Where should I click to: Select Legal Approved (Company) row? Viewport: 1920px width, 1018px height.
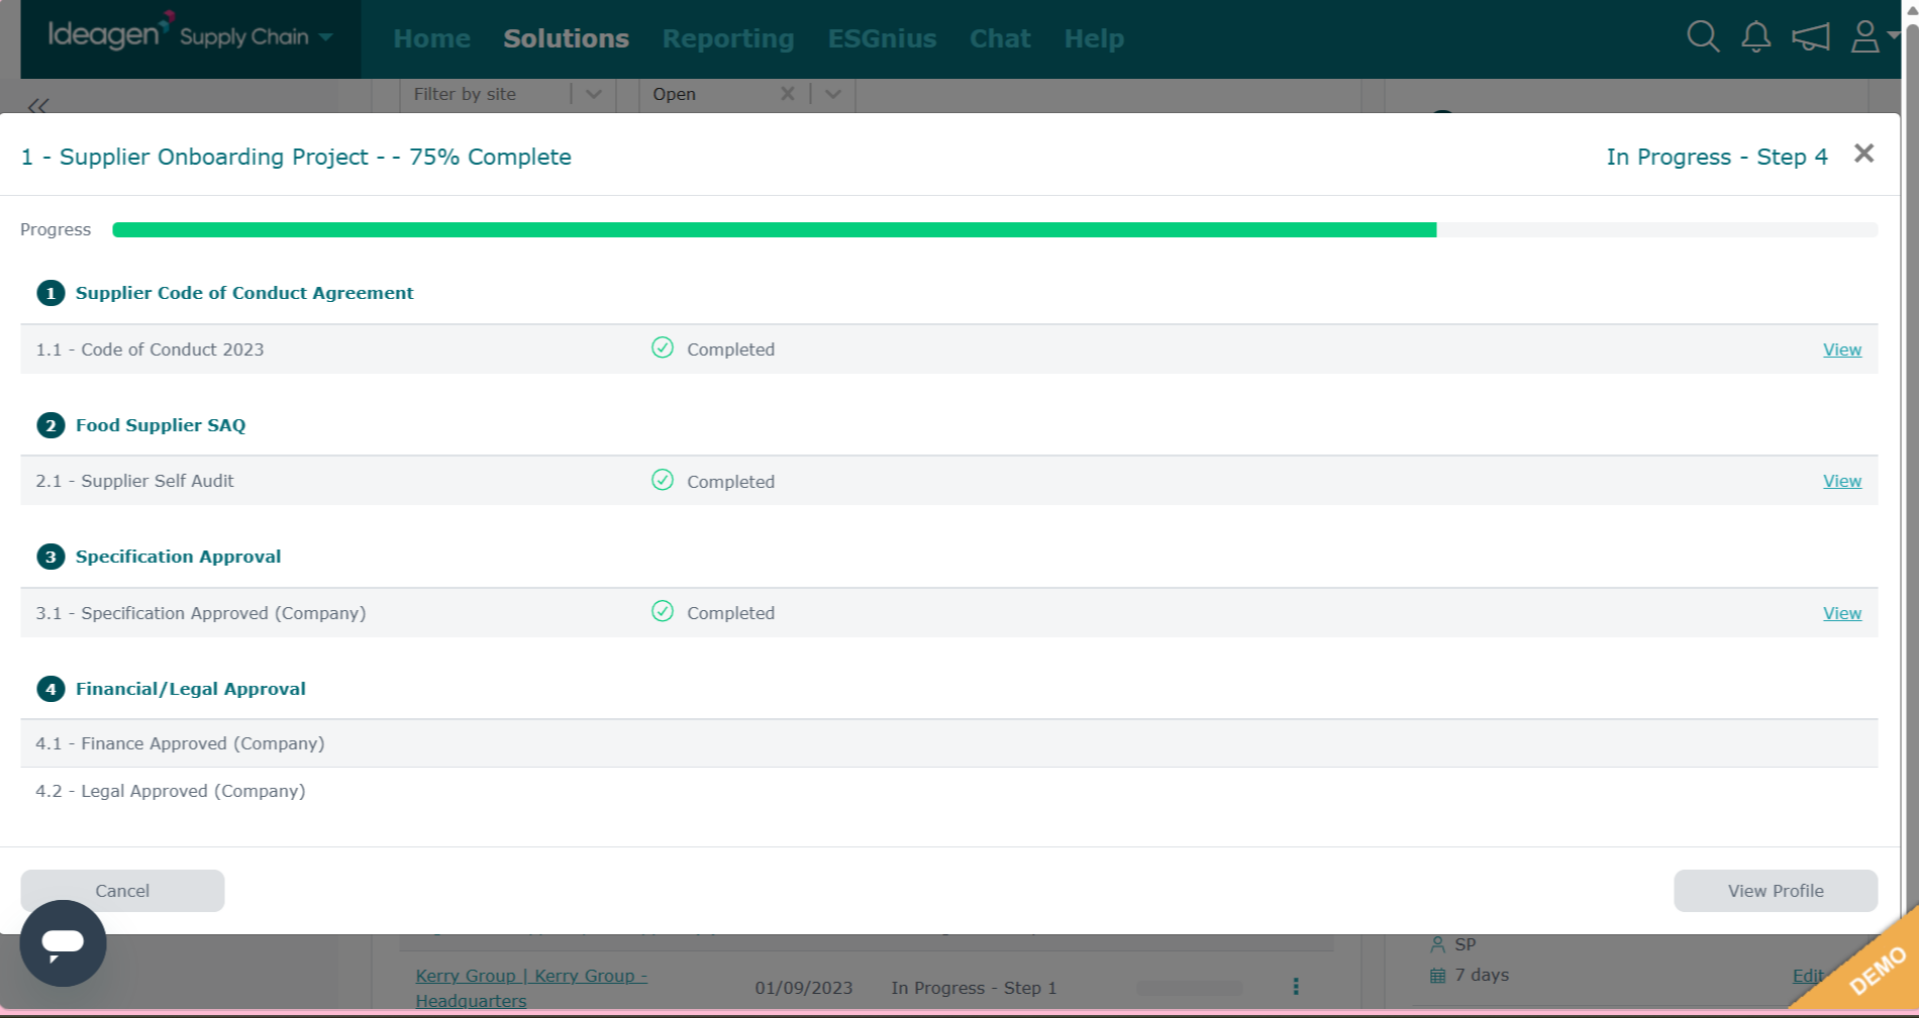click(x=949, y=791)
